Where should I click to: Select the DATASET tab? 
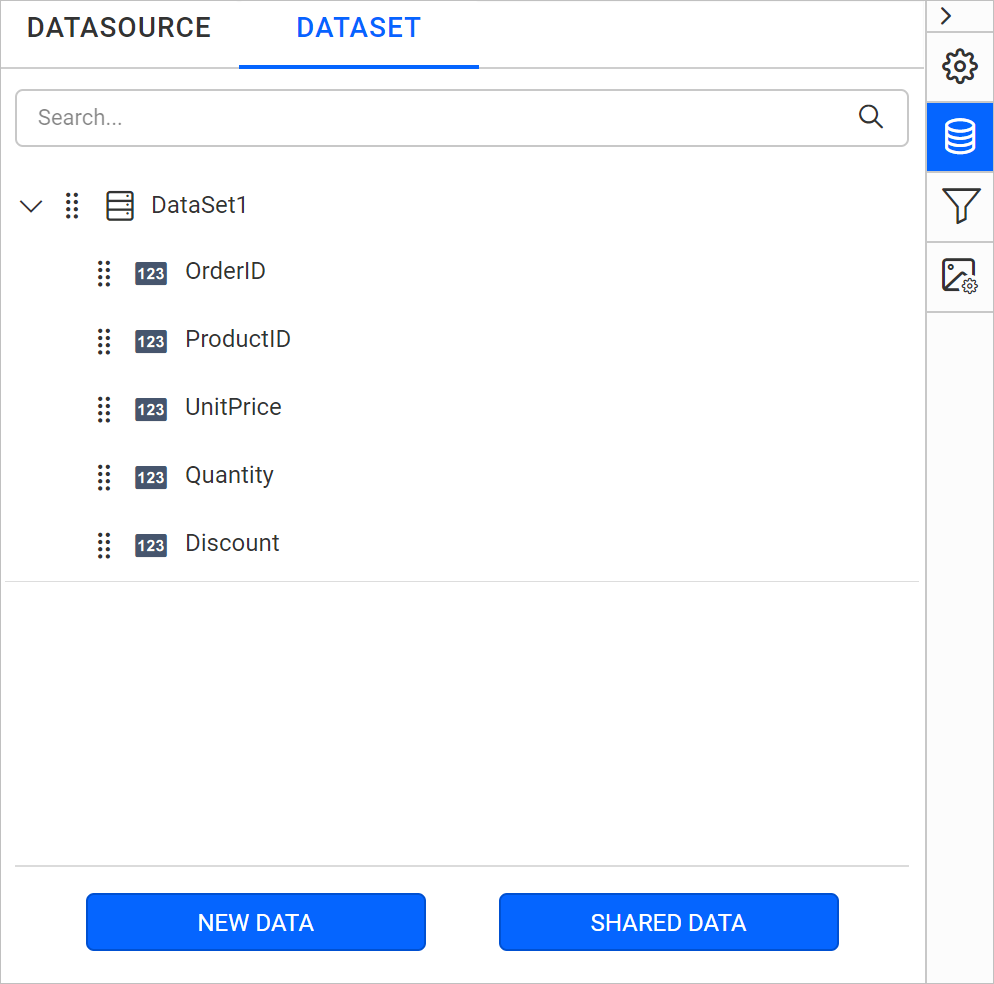coord(358,27)
